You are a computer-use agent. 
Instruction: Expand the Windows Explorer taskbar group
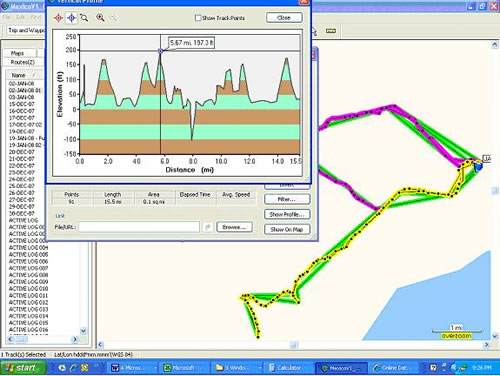tap(237, 368)
